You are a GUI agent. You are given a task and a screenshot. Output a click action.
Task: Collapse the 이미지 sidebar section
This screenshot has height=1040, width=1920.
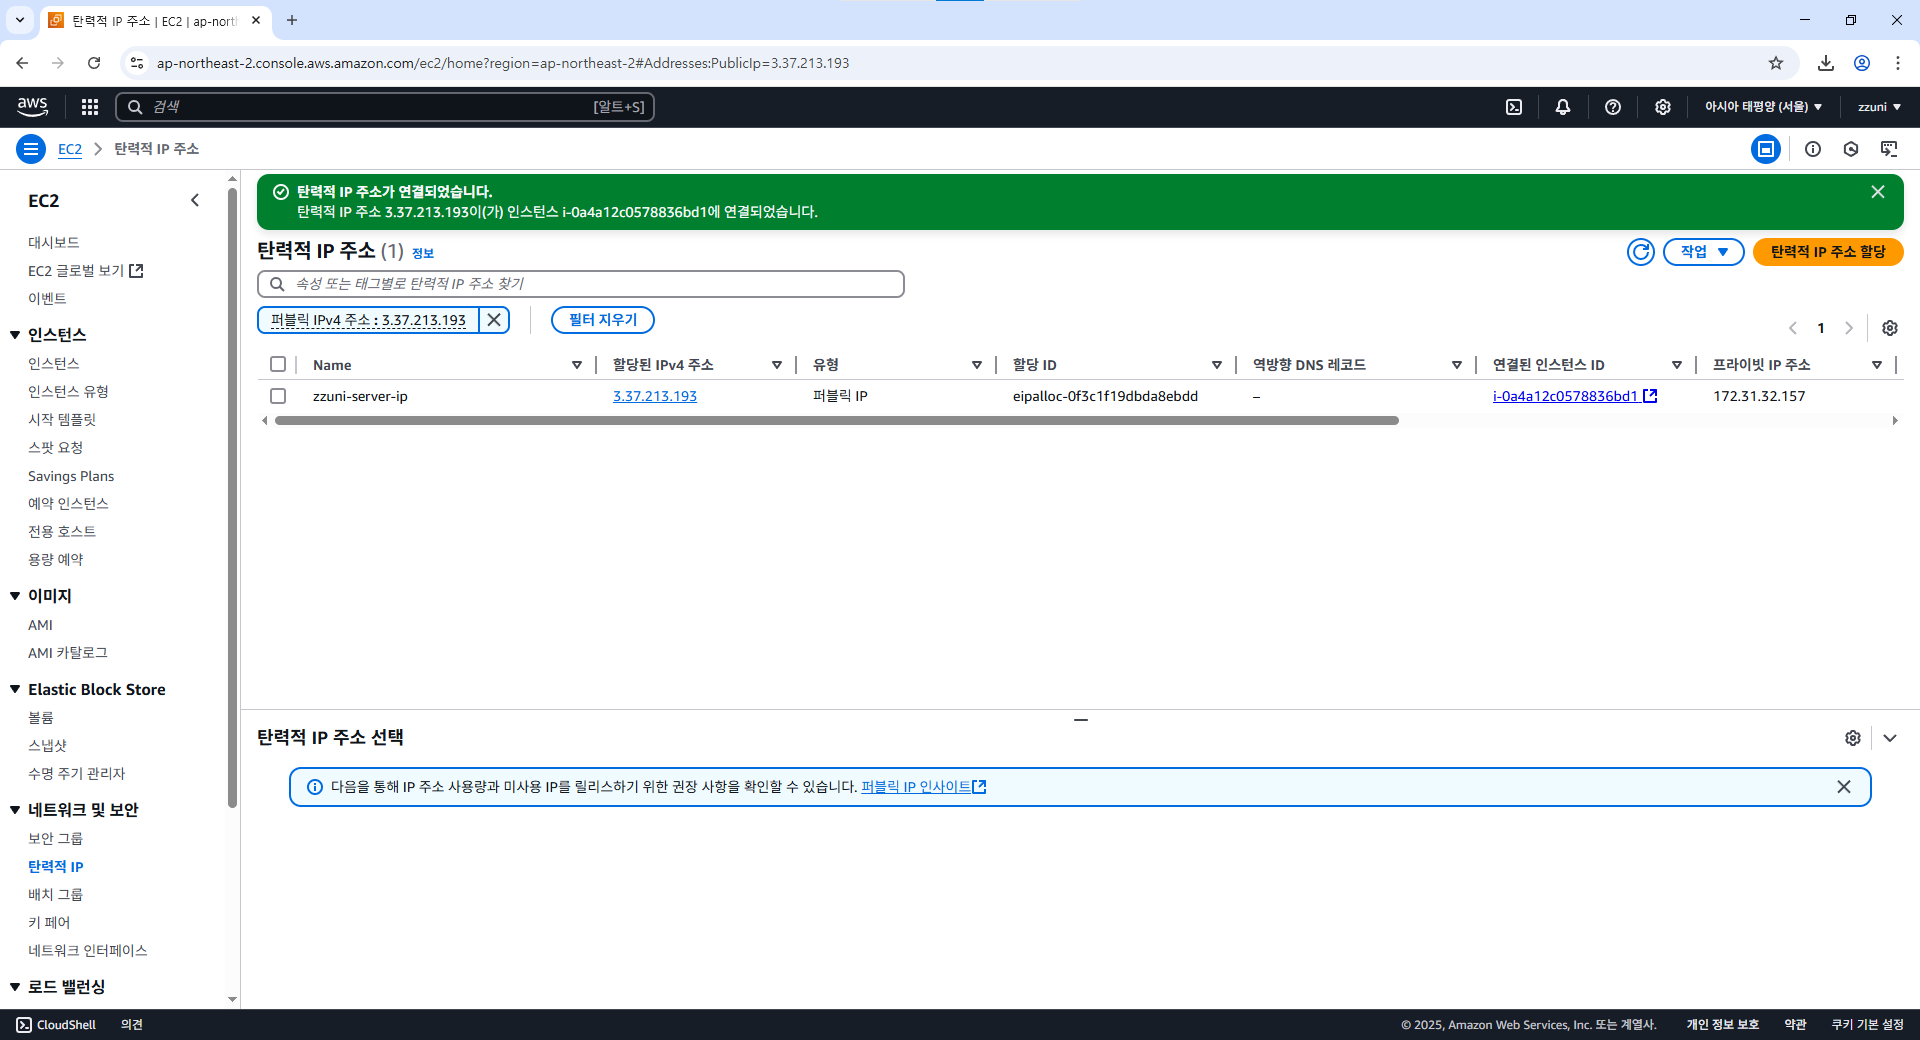(x=15, y=596)
